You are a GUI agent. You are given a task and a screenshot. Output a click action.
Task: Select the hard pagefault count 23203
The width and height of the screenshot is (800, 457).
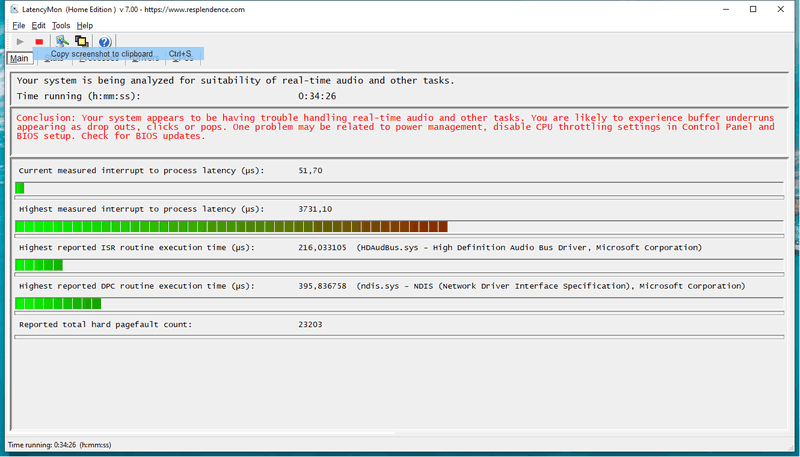point(310,324)
